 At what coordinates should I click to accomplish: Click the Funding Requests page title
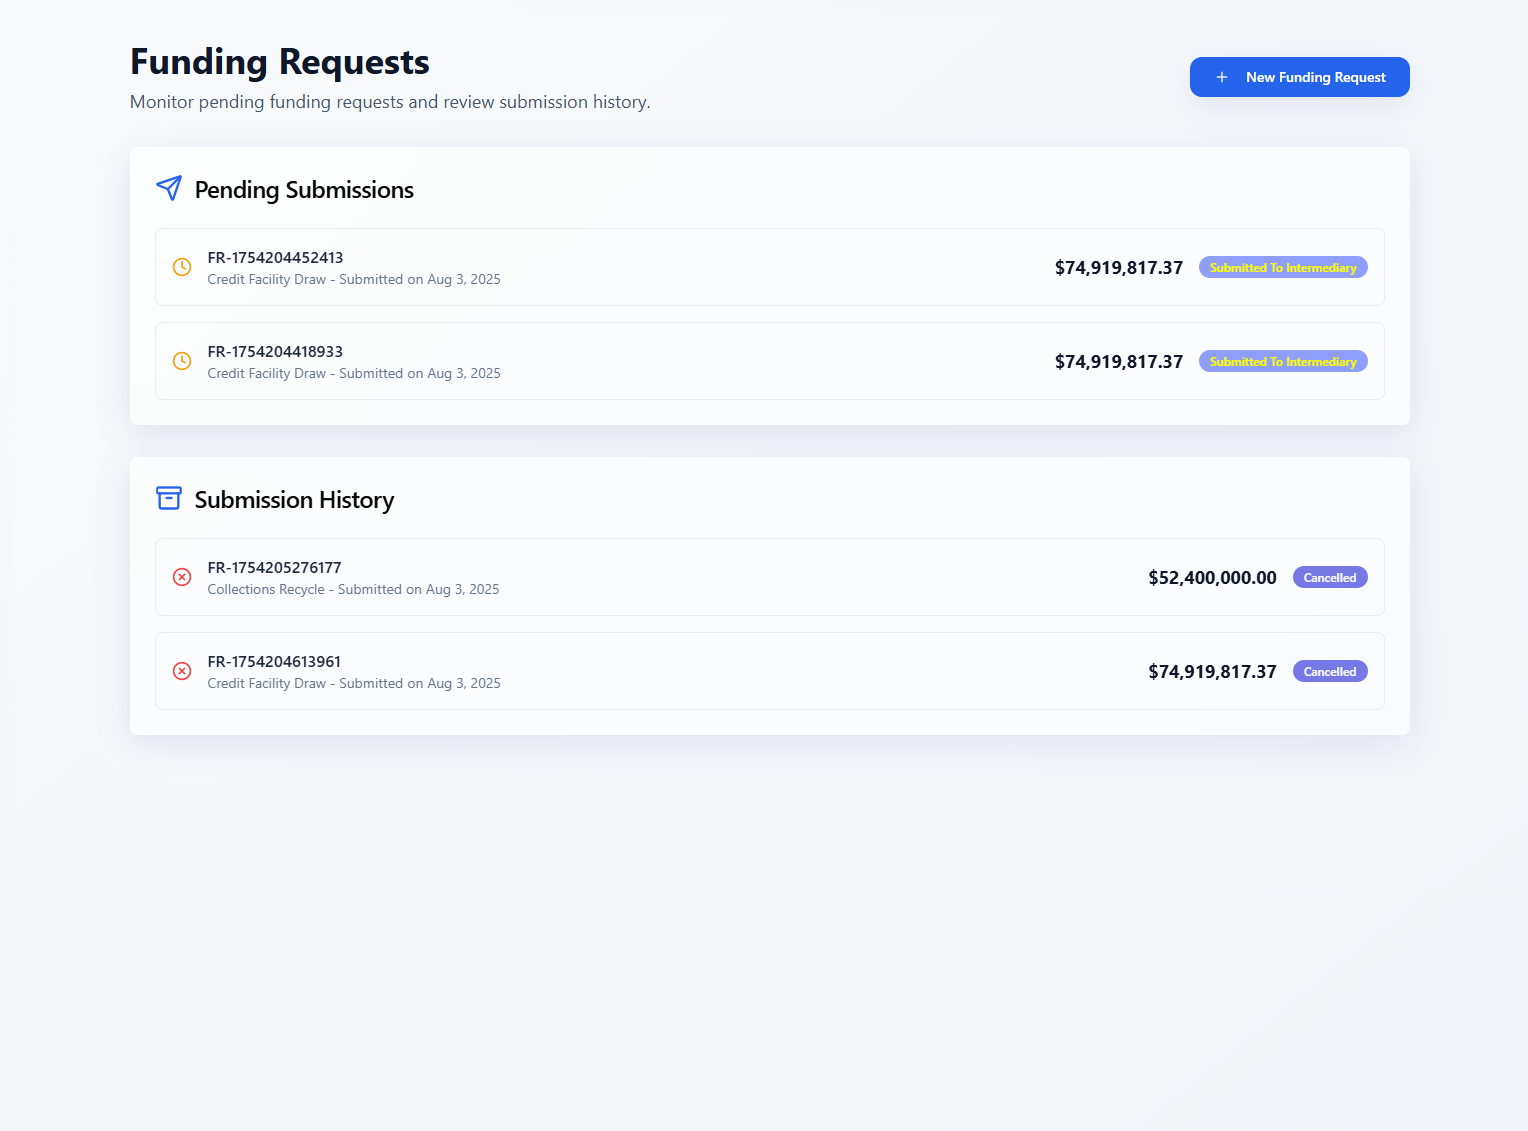(x=280, y=62)
